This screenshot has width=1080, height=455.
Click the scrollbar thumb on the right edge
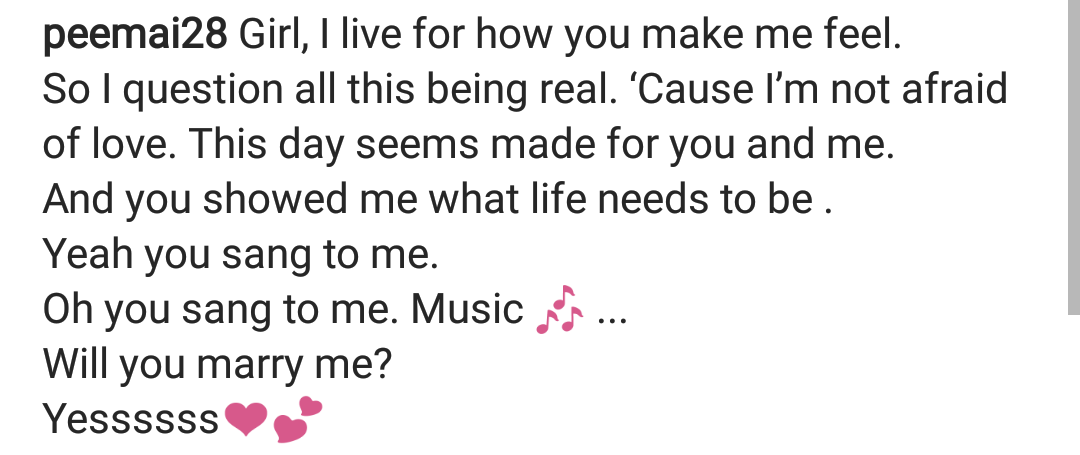point(1074,157)
